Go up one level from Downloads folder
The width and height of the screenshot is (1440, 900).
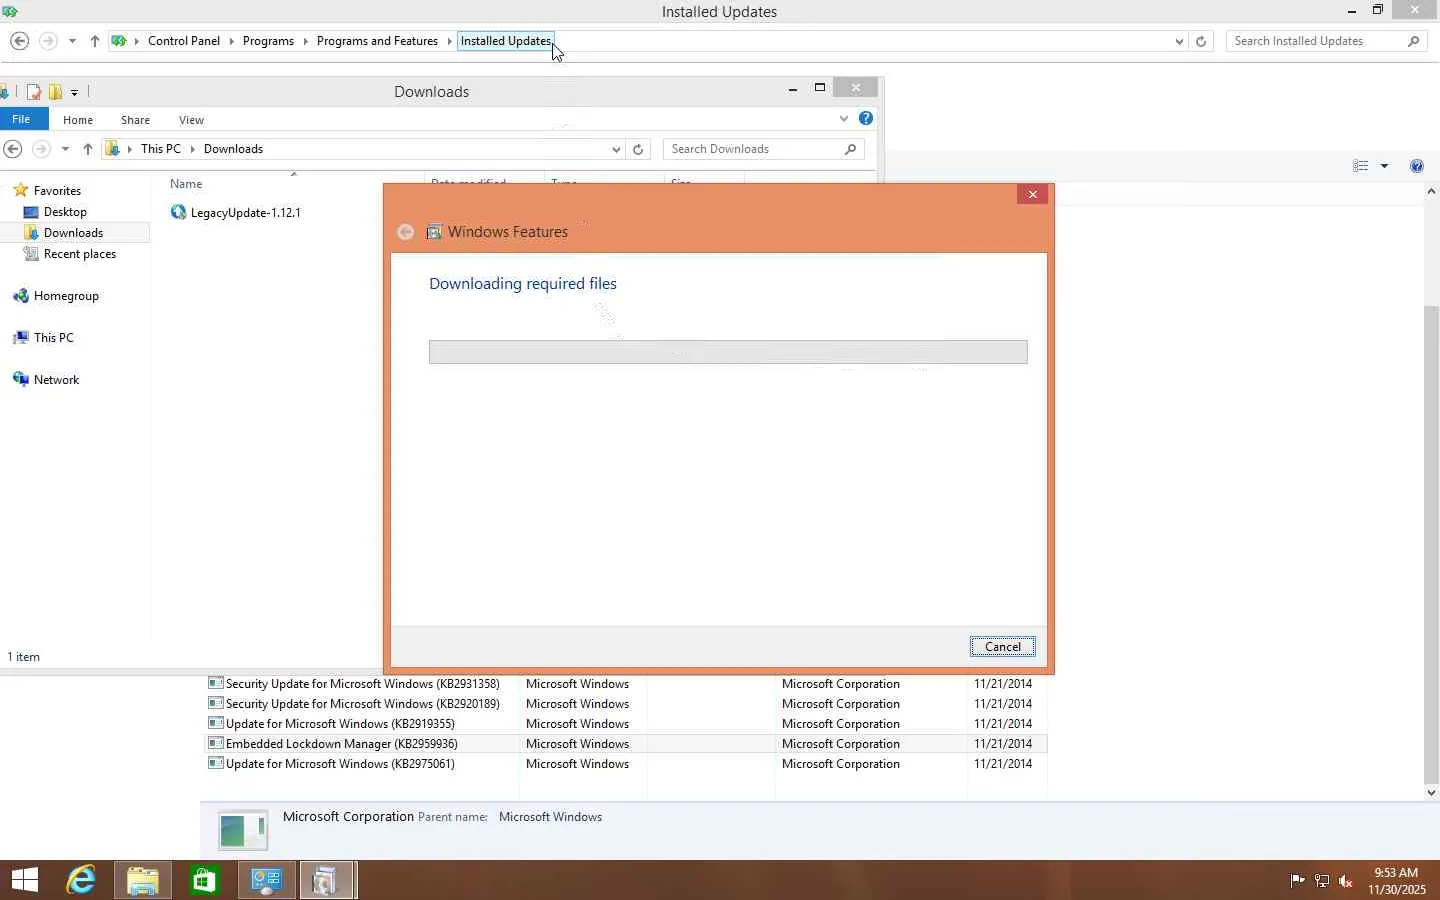(88, 149)
